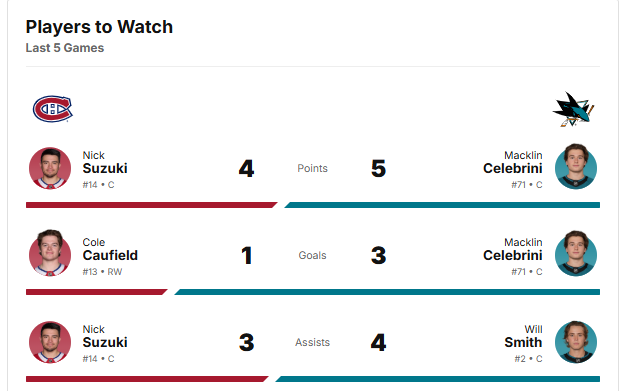
Task: Select Macklin Celebrini's photo in Goals row
Action: [x=576, y=254]
